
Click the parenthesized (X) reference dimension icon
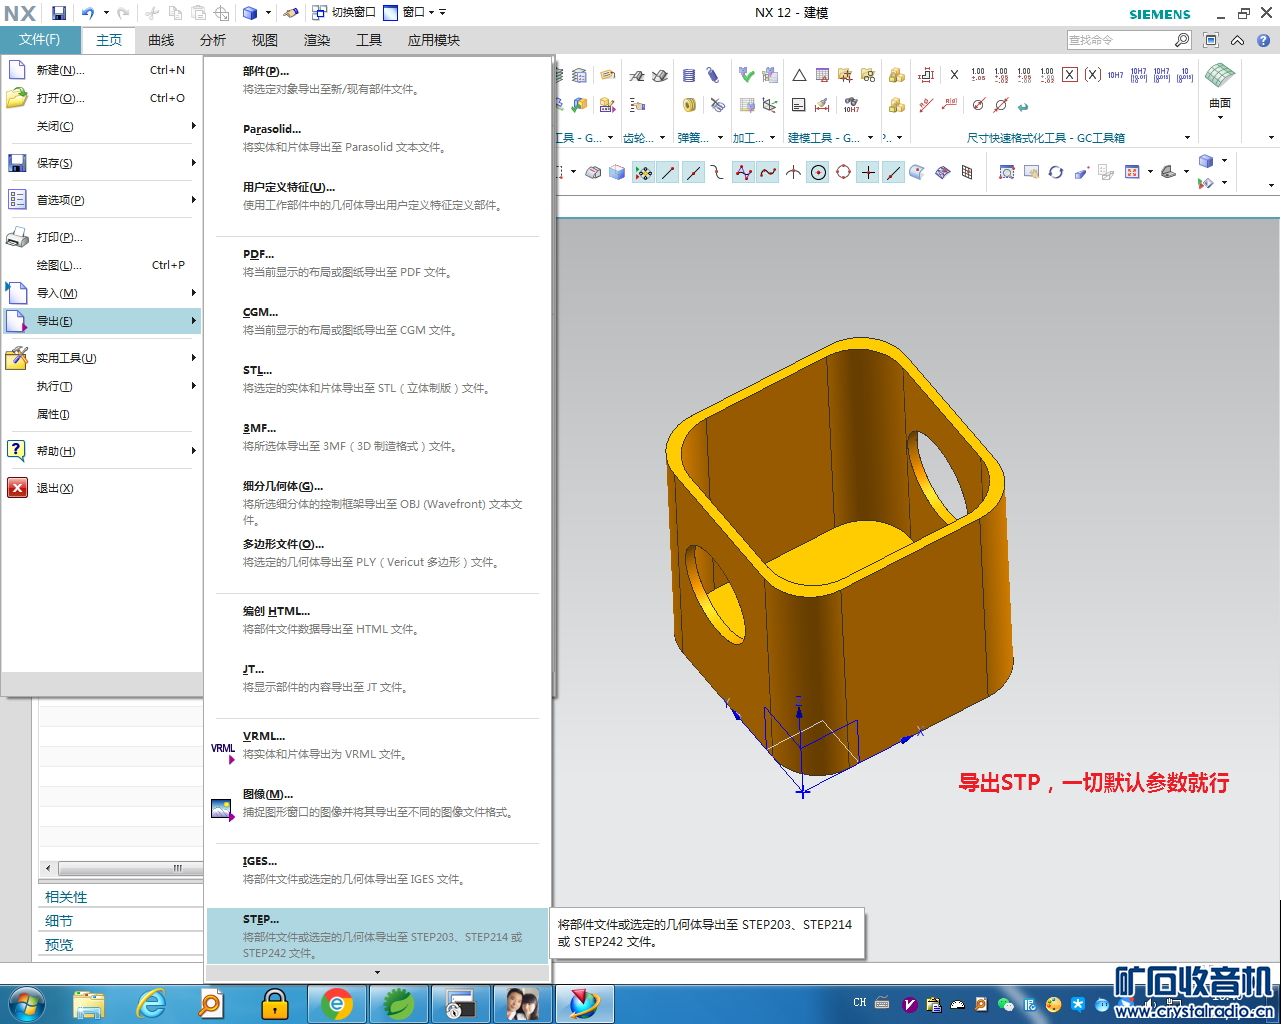[1093, 75]
